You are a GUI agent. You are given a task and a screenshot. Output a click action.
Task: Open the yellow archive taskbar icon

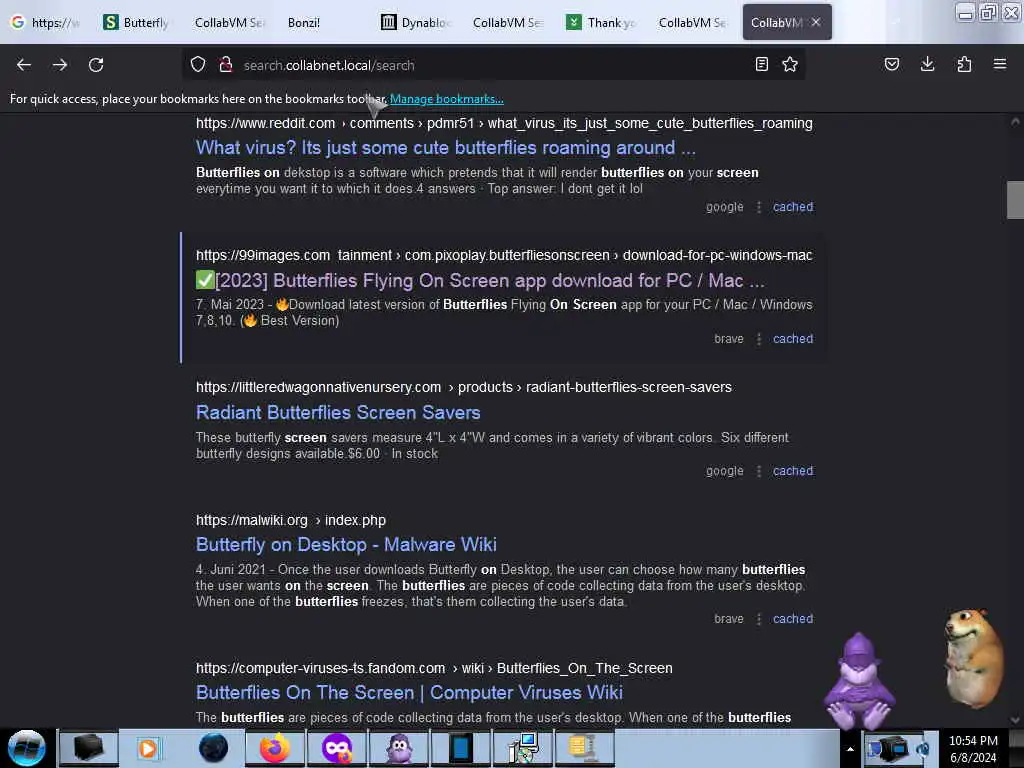pos(582,748)
